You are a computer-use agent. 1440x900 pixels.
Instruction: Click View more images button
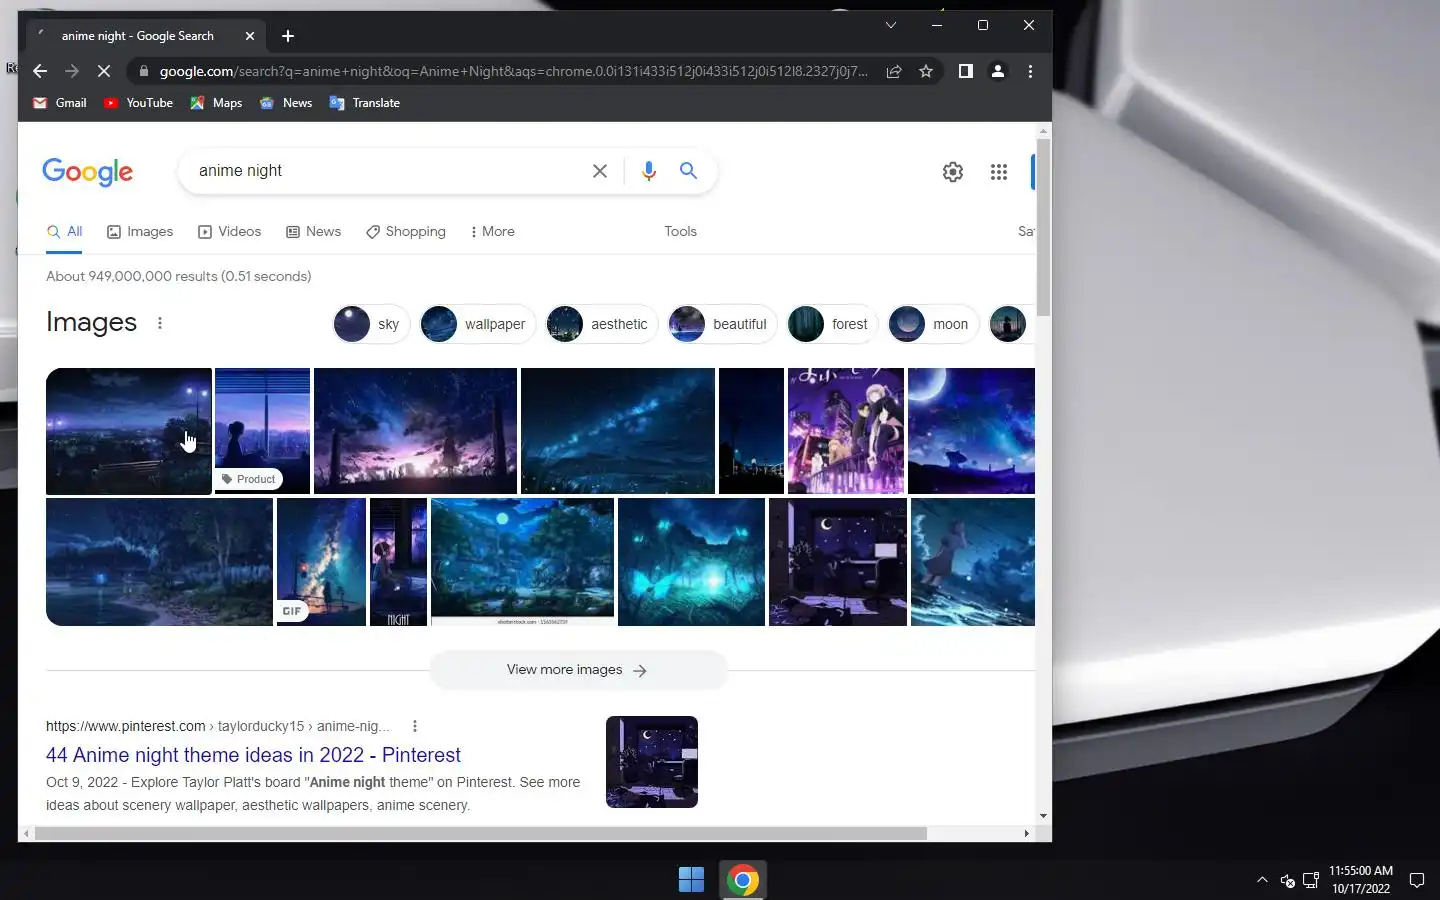click(x=578, y=670)
